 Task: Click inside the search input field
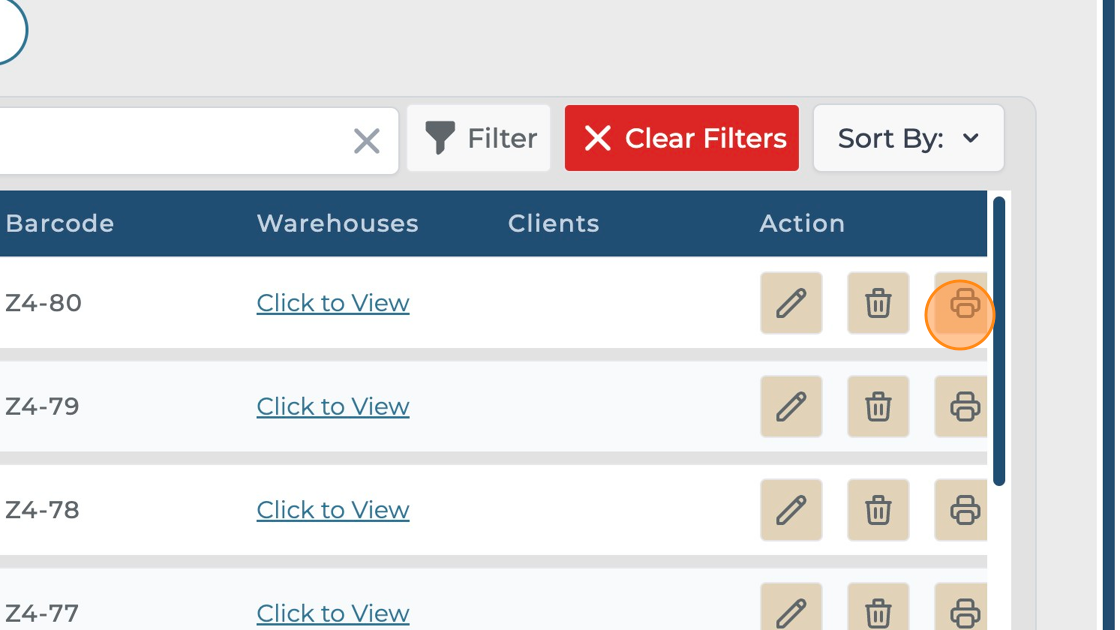pyautogui.click(x=170, y=141)
